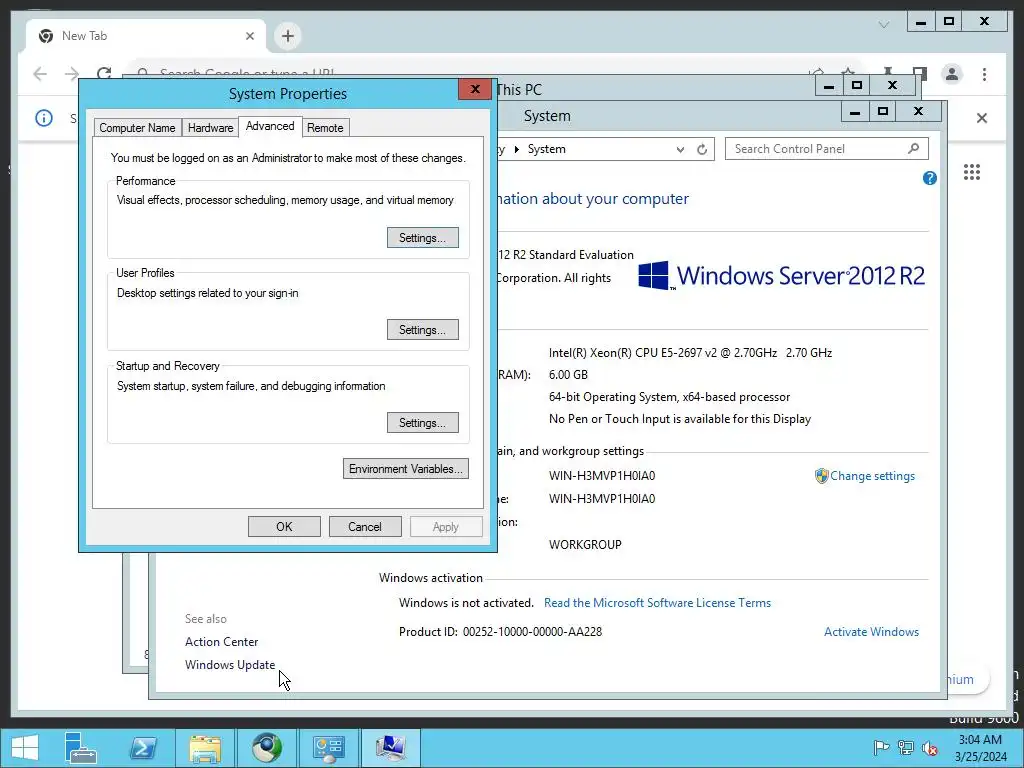Maximize the System window

click(x=883, y=112)
